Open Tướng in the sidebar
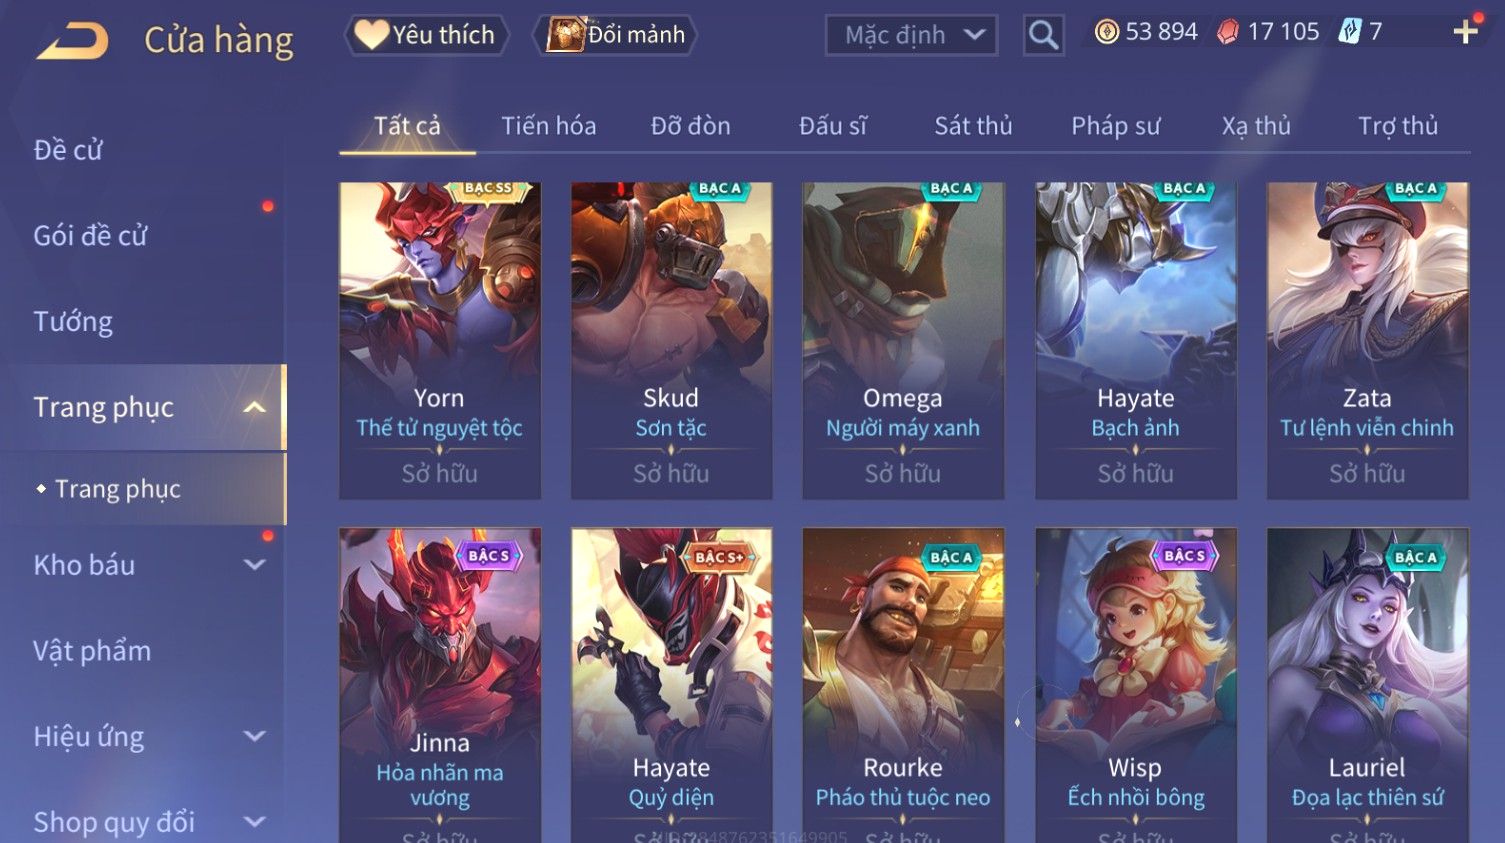Viewport: 1505px width, 843px height. click(73, 322)
